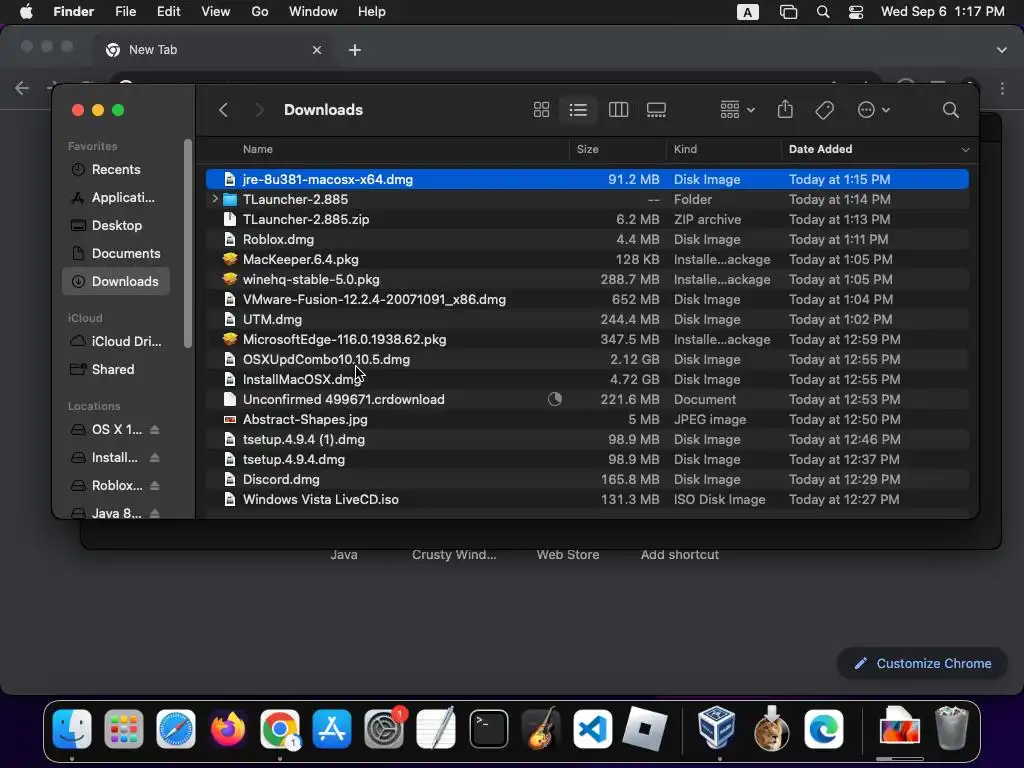Image resolution: width=1024 pixels, height=768 pixels.
Task: Eject the Install volume in sidebar
Action: tap(155, 458)
